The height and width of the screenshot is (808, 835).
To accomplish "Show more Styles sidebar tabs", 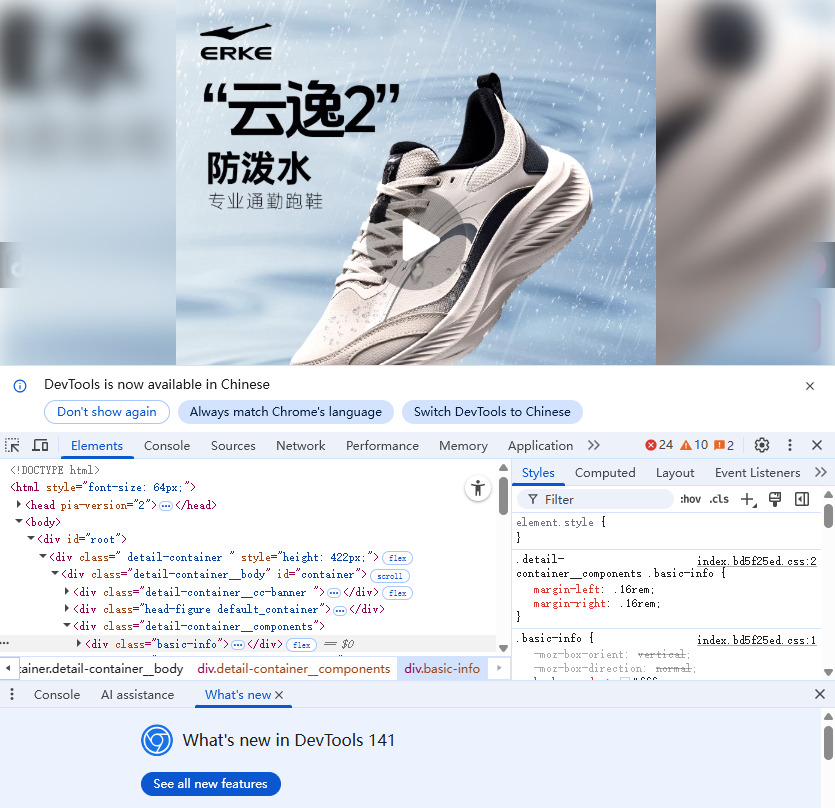I will (821, 472).
